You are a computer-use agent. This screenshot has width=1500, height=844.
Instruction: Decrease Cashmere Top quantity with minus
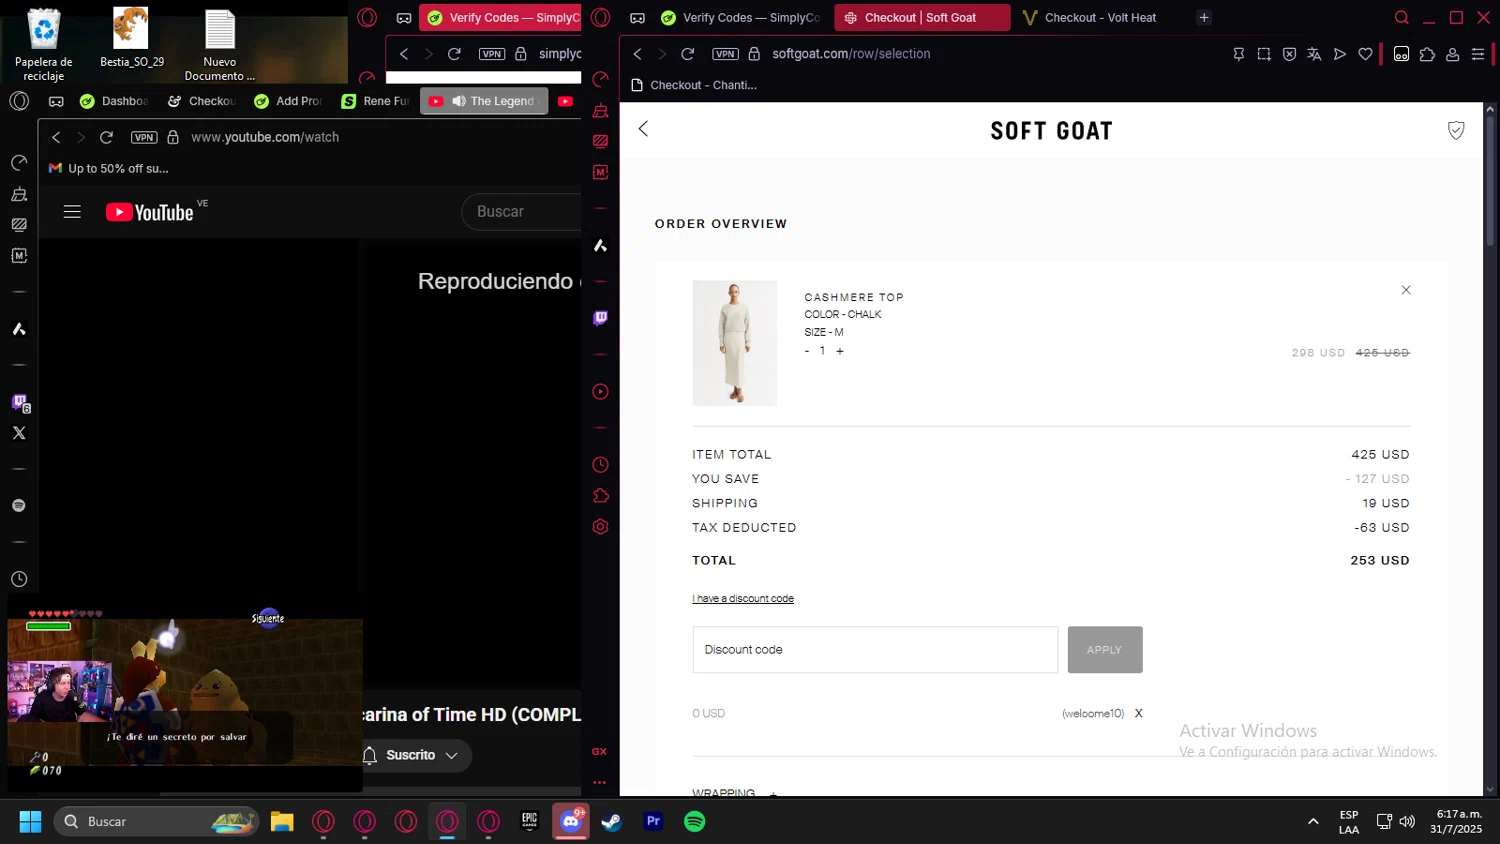pos(807,351)
